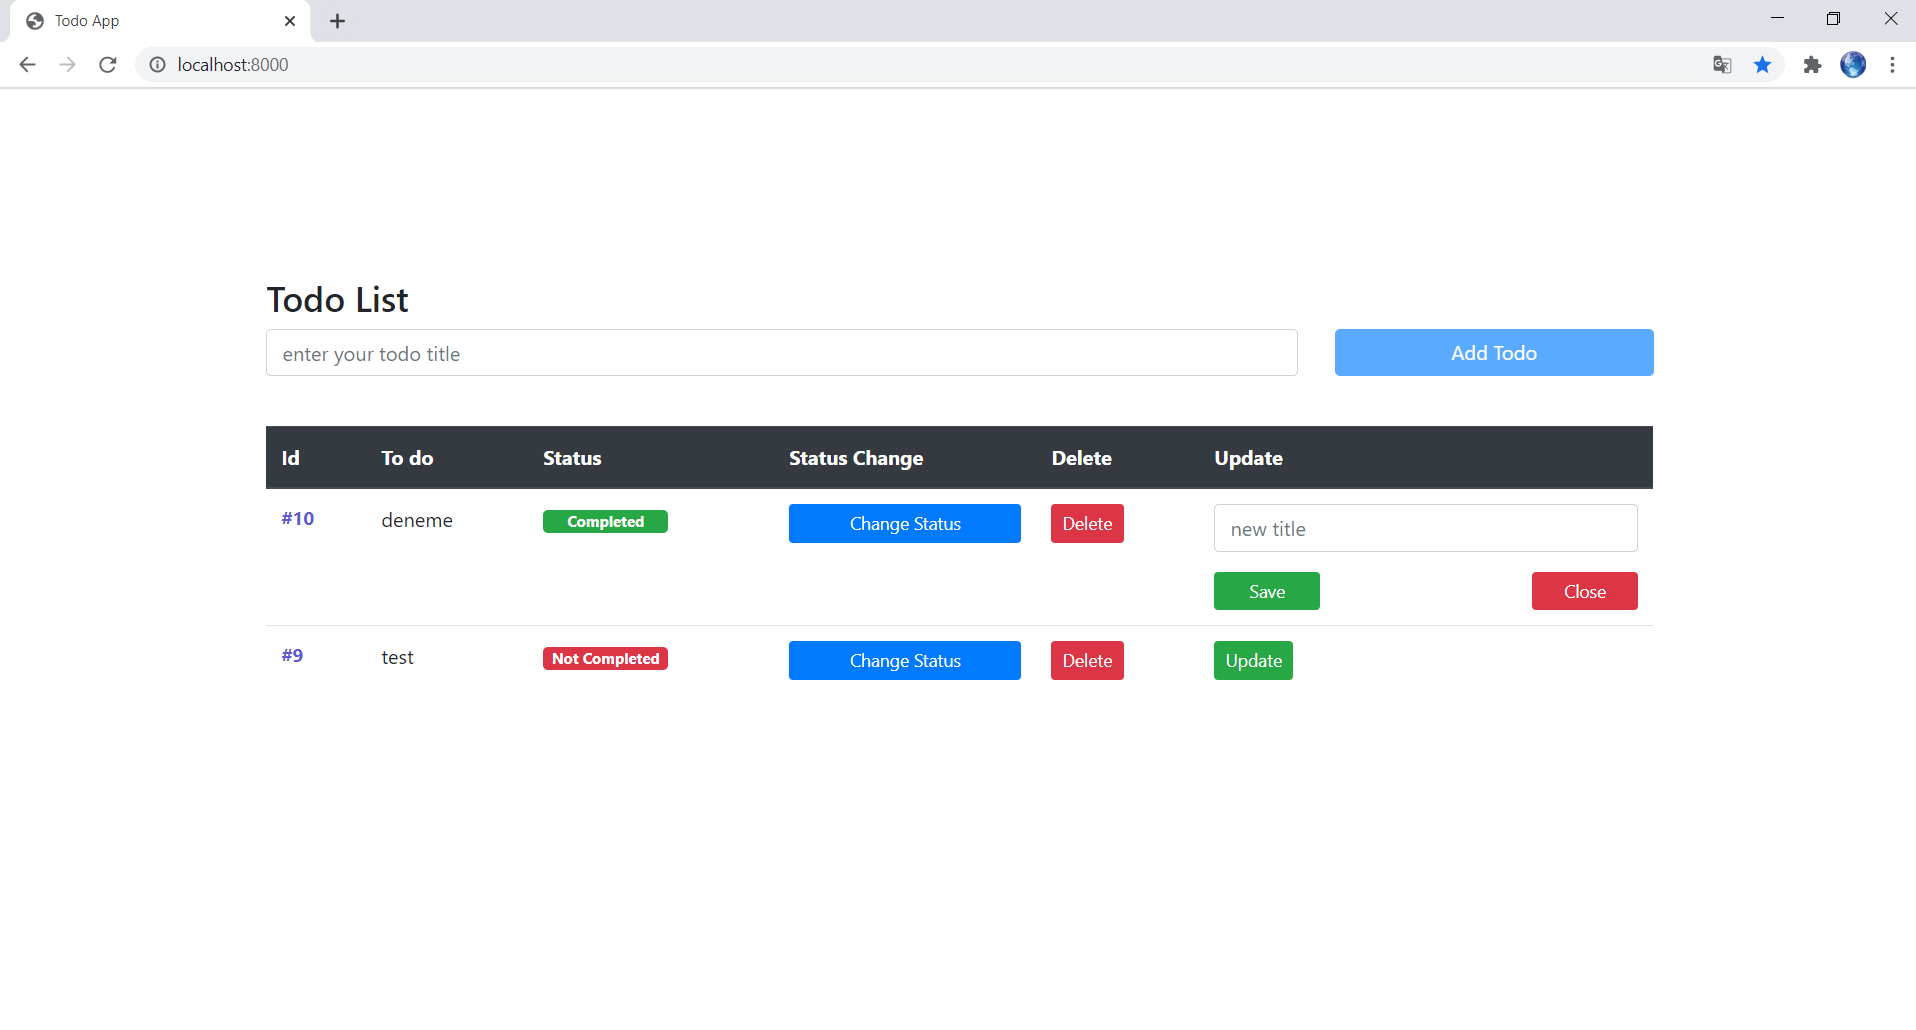Click the browser forward arrow
This screenshot has height=1030, width=1916.
[x=67, y=65]
